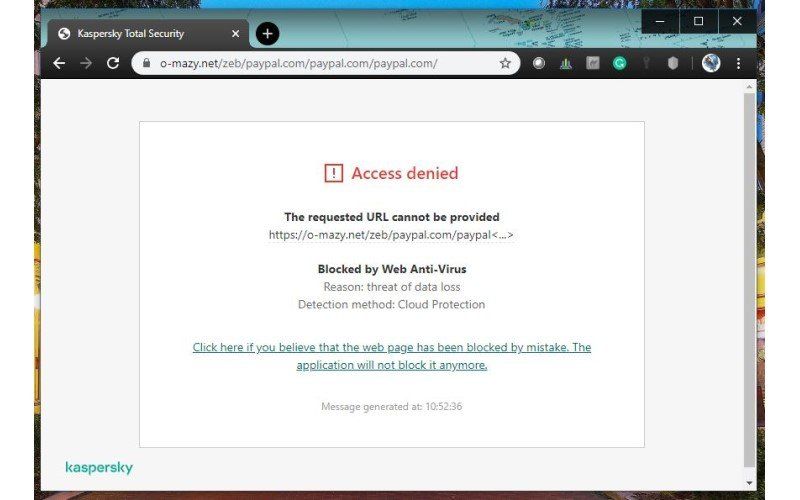800x500 pixels.
Task: Open the Chrome three-dot menu
Action: coord(738,63)
